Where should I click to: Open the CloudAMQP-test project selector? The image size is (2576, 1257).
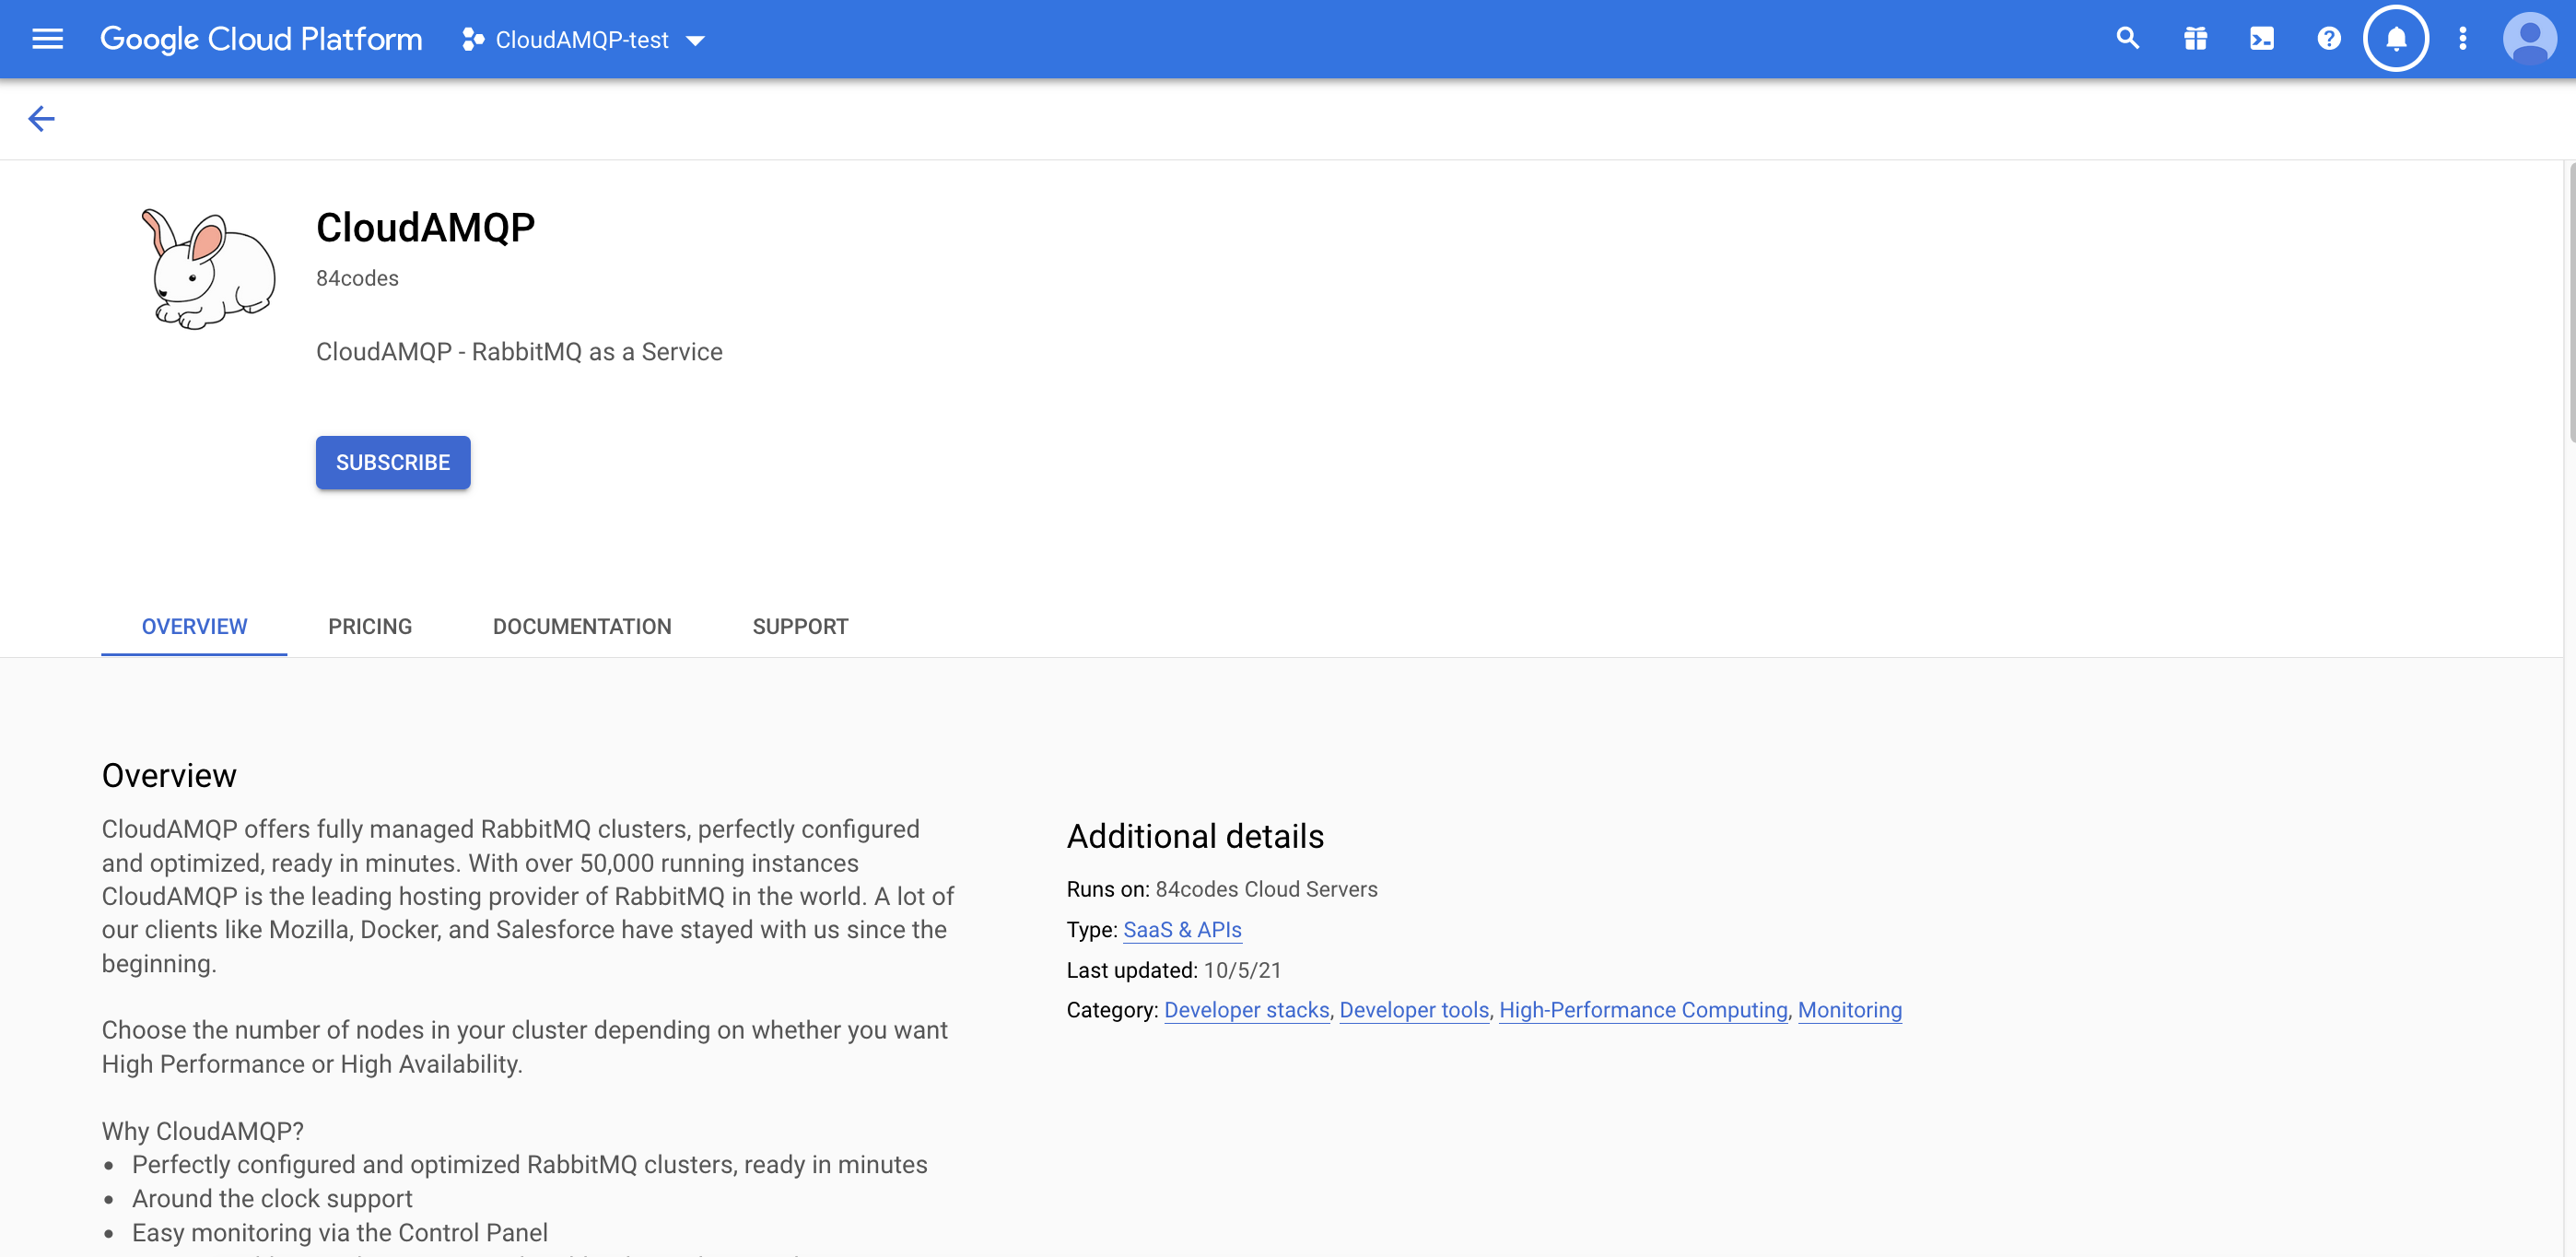(x=584, y=40)
